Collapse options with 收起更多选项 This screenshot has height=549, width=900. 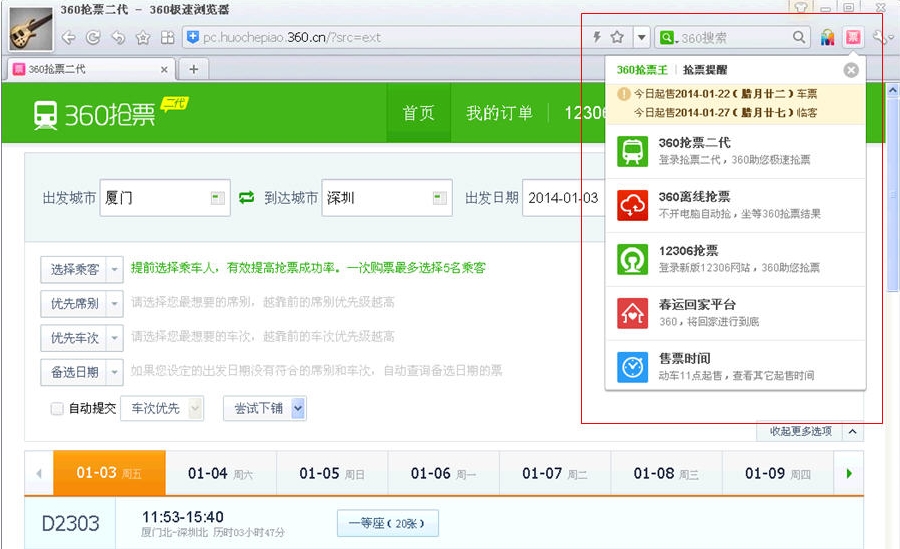tap(809, 431)
